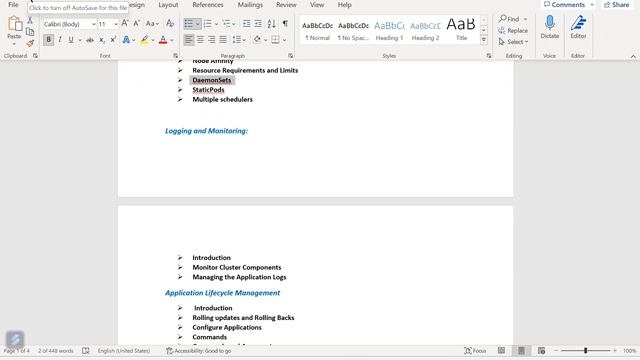The image size is (640, 360).
Task: Switch to Review tab
Action: click(x=286, y=4)
